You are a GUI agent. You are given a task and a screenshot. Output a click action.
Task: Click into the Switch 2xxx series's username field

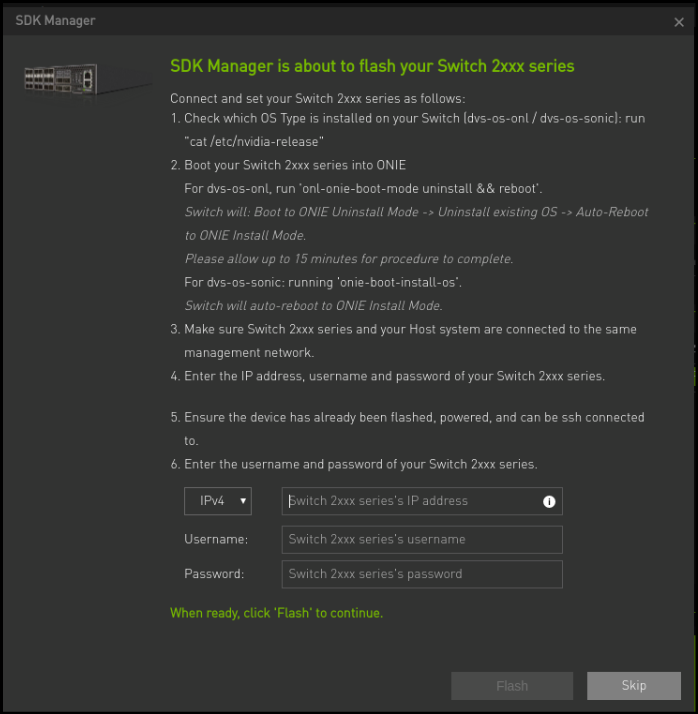[x=422, y=540]
